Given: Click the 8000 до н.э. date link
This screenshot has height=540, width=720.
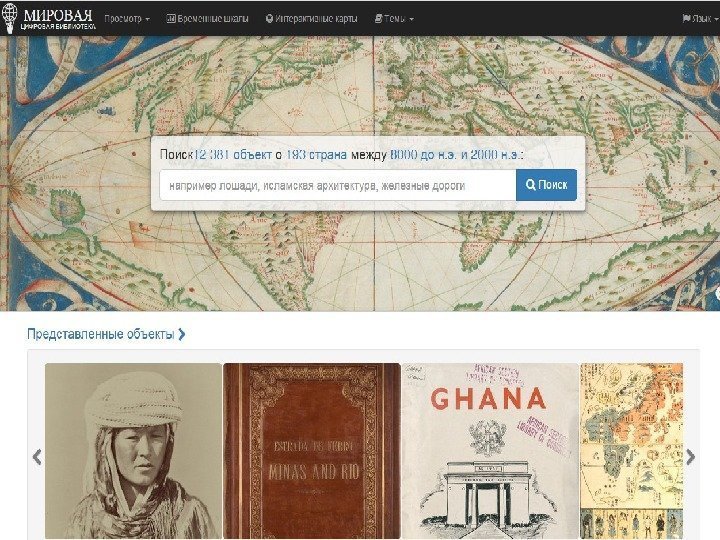Looking at the screenshot, I should click(x=423, y=155).
